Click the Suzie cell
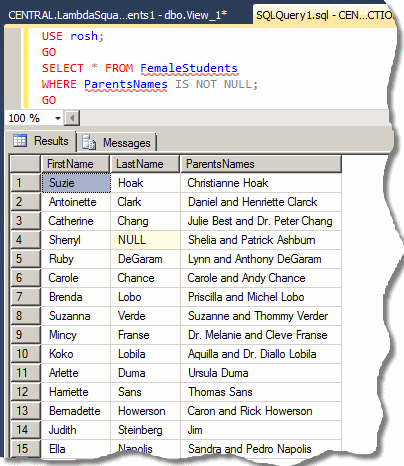The height and width of the screenshot is (466, 404). (76, 183)
